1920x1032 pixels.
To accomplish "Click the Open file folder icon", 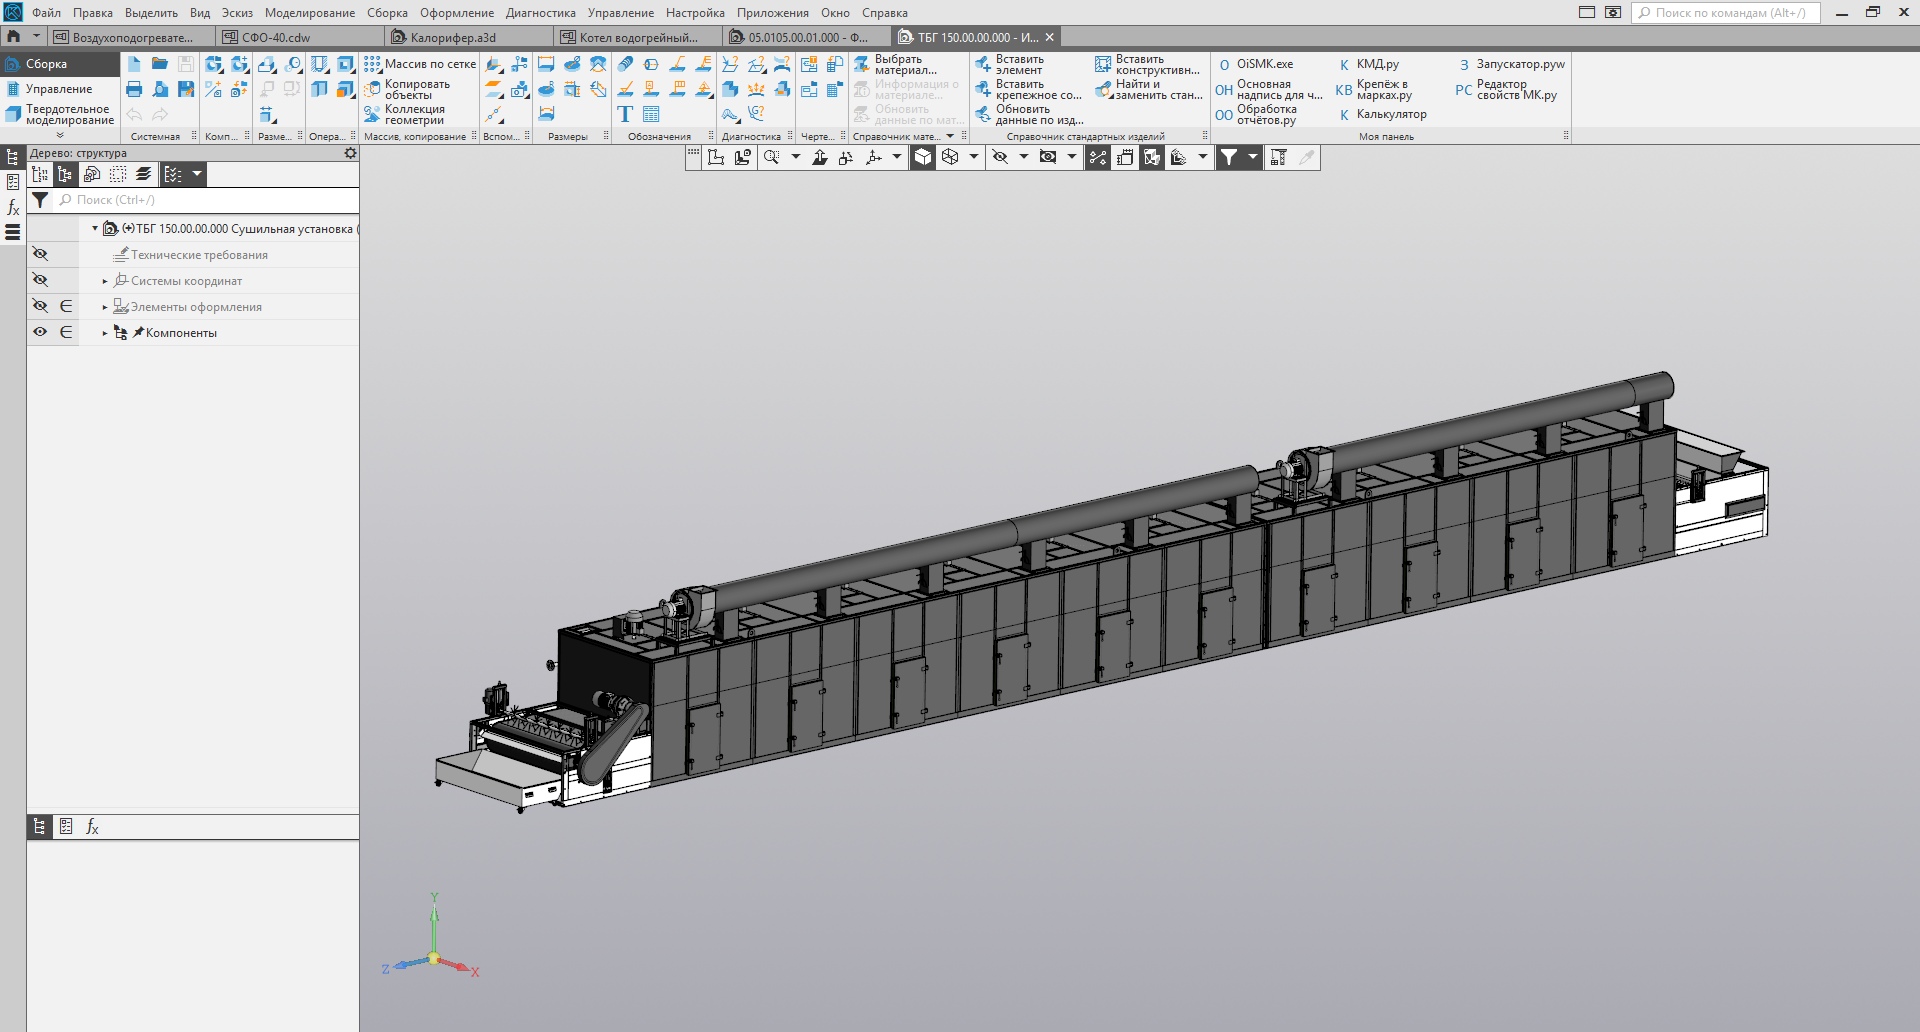I will coord(160,64).
